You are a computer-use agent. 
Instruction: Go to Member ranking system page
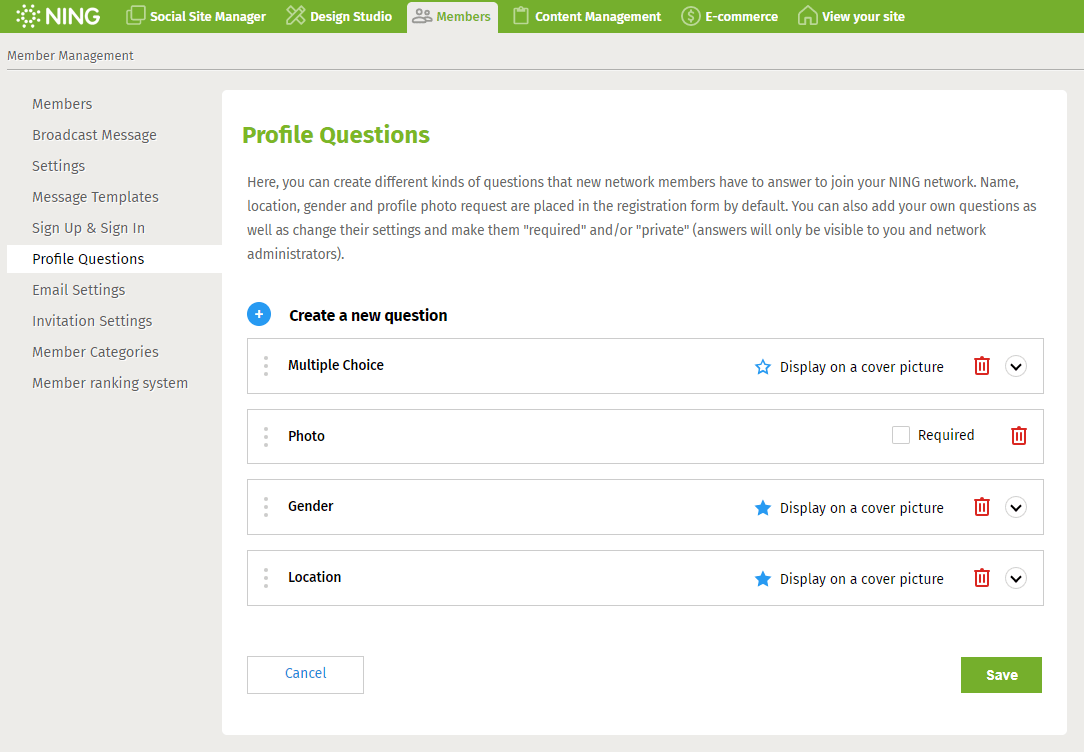pos(110,382)
